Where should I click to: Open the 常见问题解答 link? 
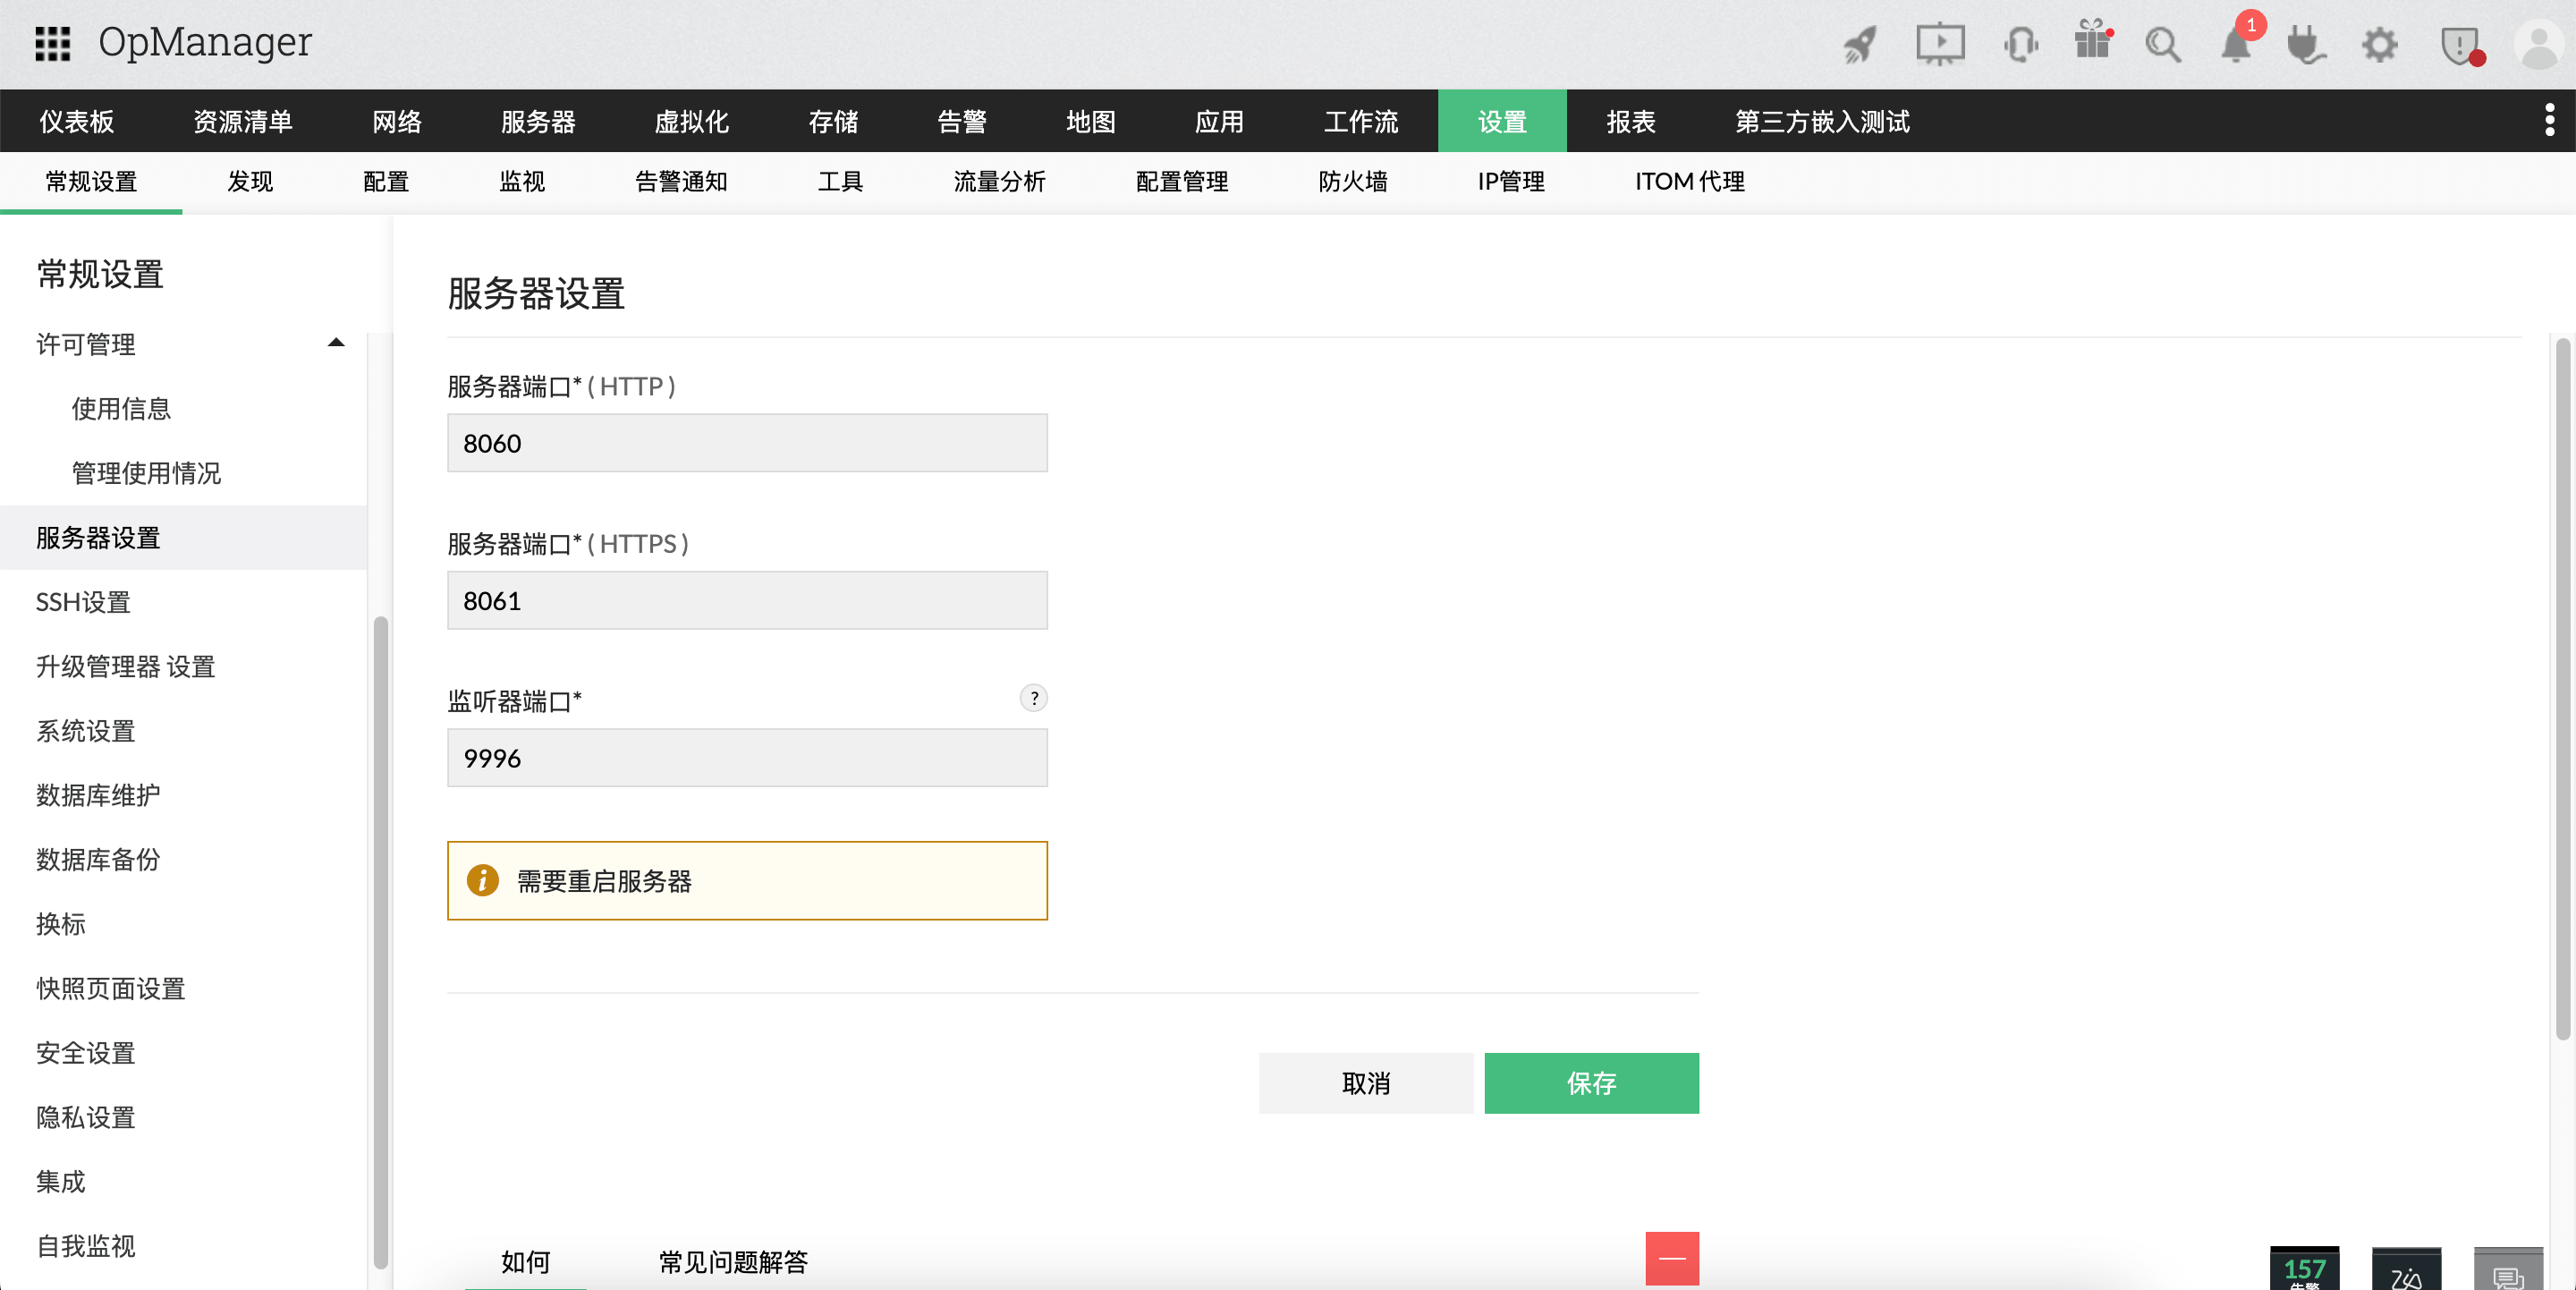[x=733, y=1263]
